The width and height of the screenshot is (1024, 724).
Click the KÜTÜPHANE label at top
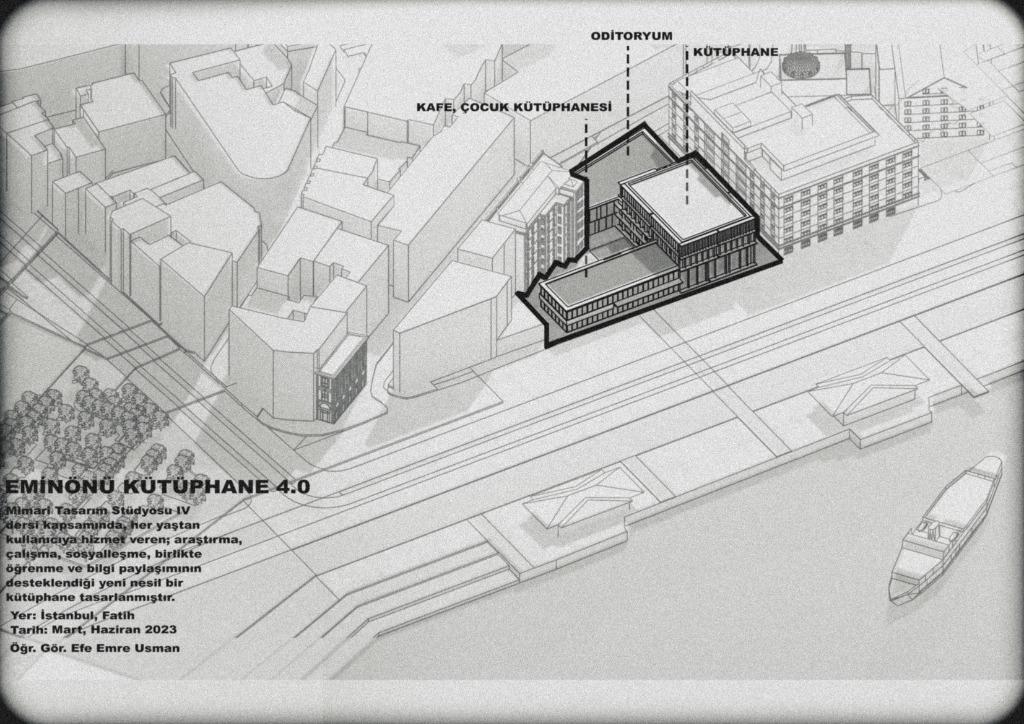pyautogui.click(x=736, y=51)
